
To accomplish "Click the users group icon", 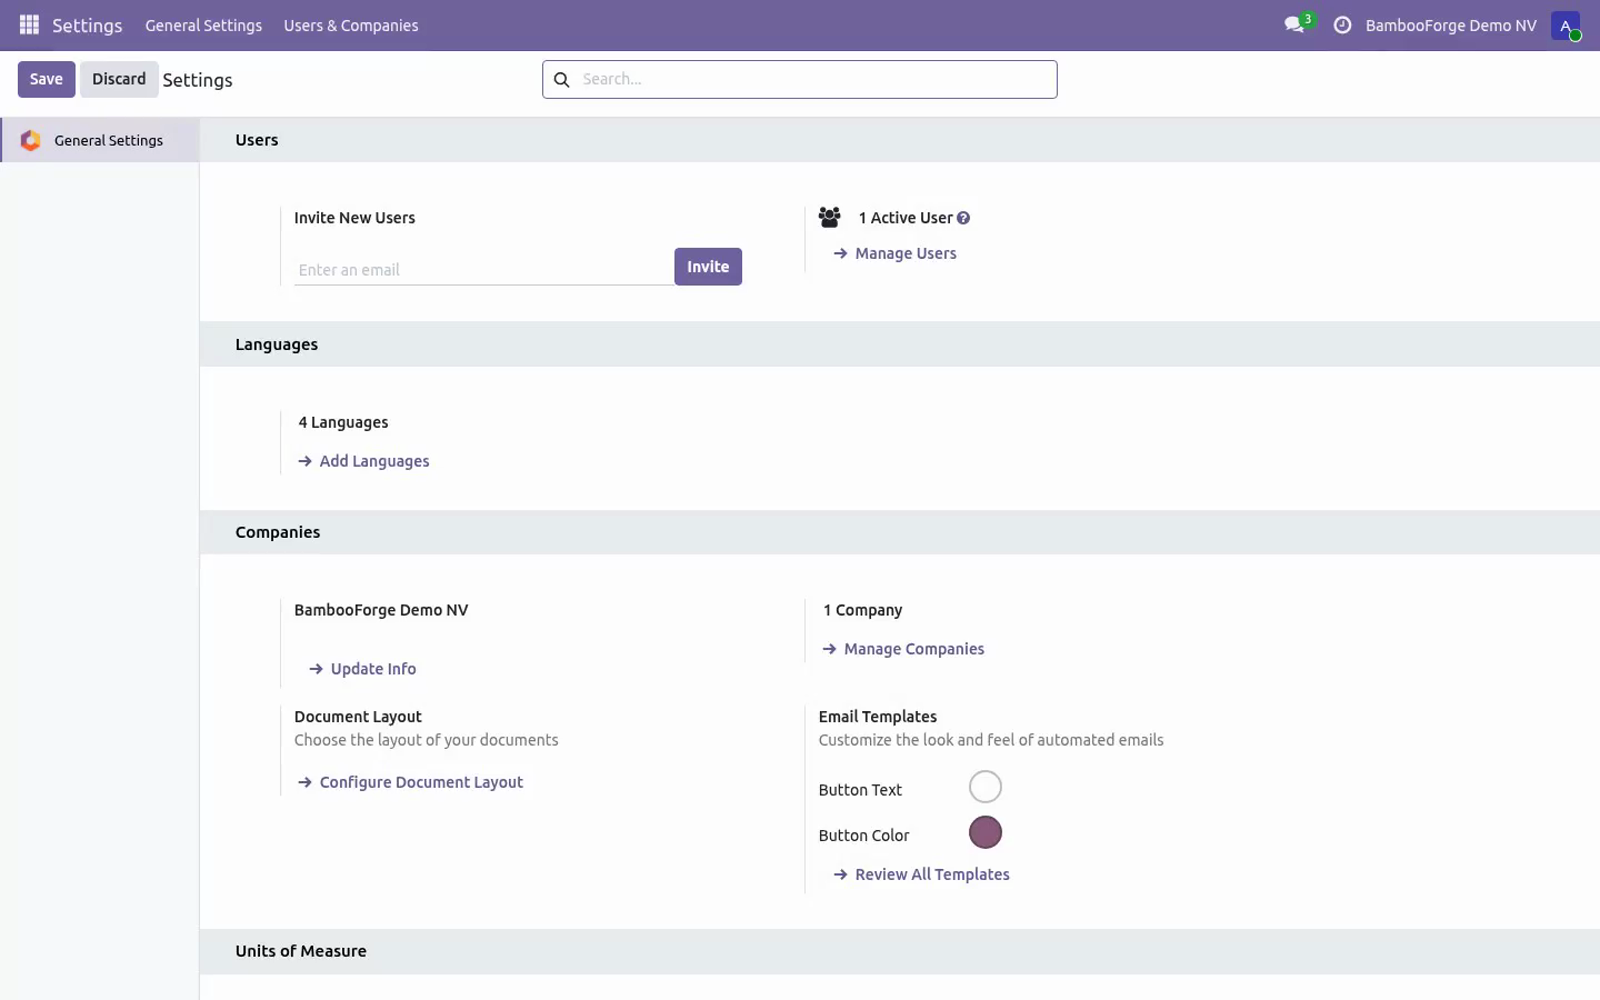I will tap(829, 217).
